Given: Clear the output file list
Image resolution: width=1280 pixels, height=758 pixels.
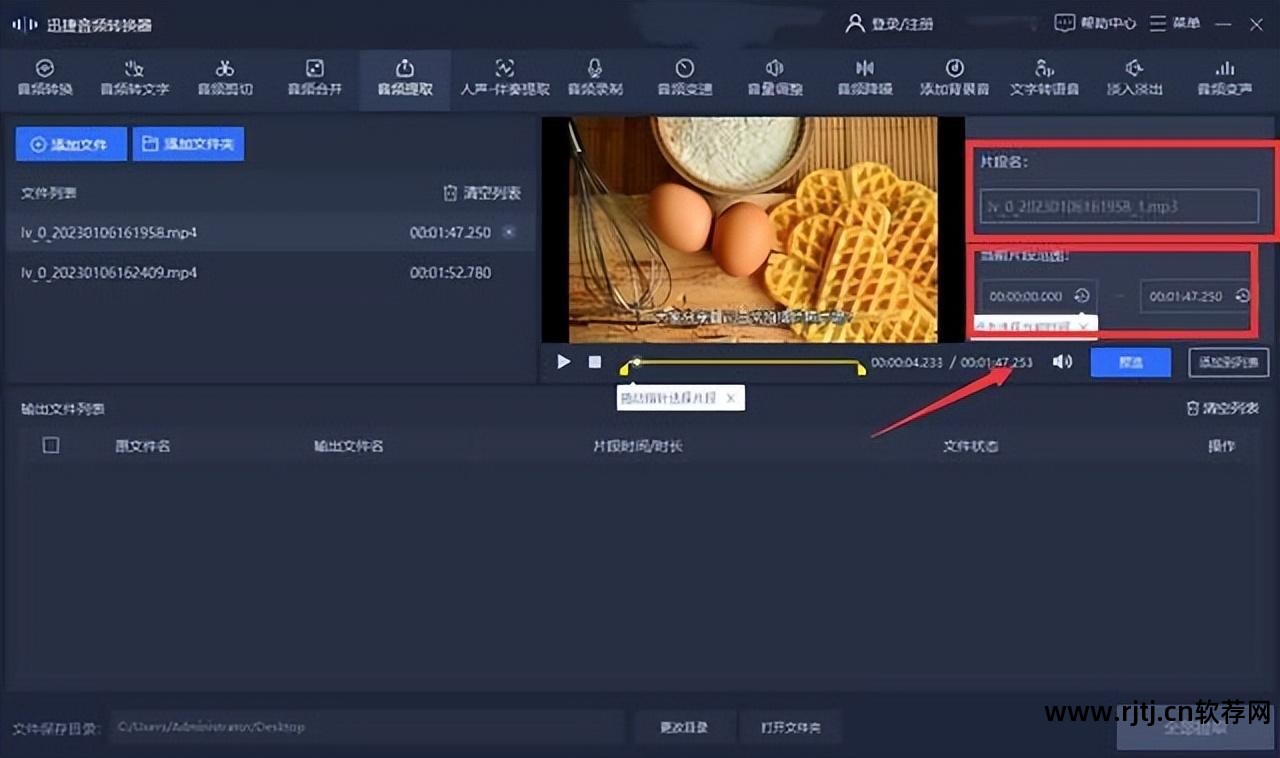Looking at the screenshot, I should (x=1222, y=408).
